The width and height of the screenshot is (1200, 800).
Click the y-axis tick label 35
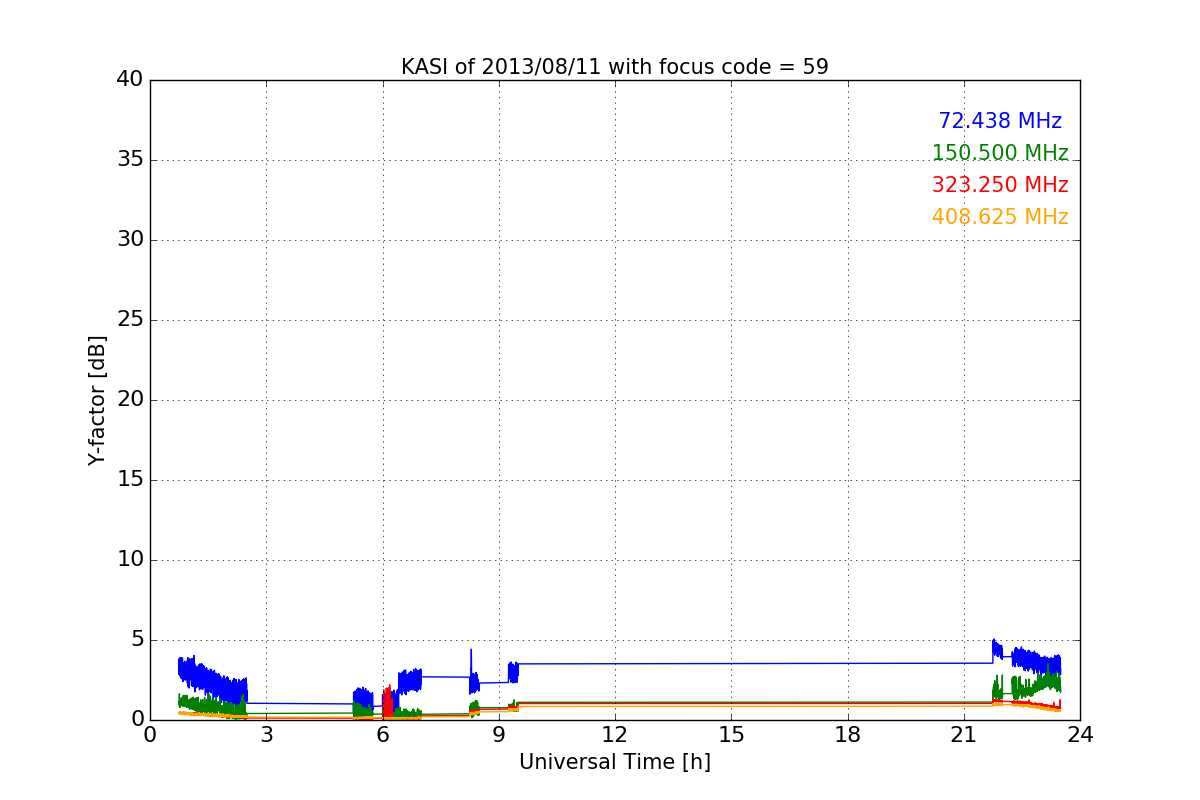point(130,160)
